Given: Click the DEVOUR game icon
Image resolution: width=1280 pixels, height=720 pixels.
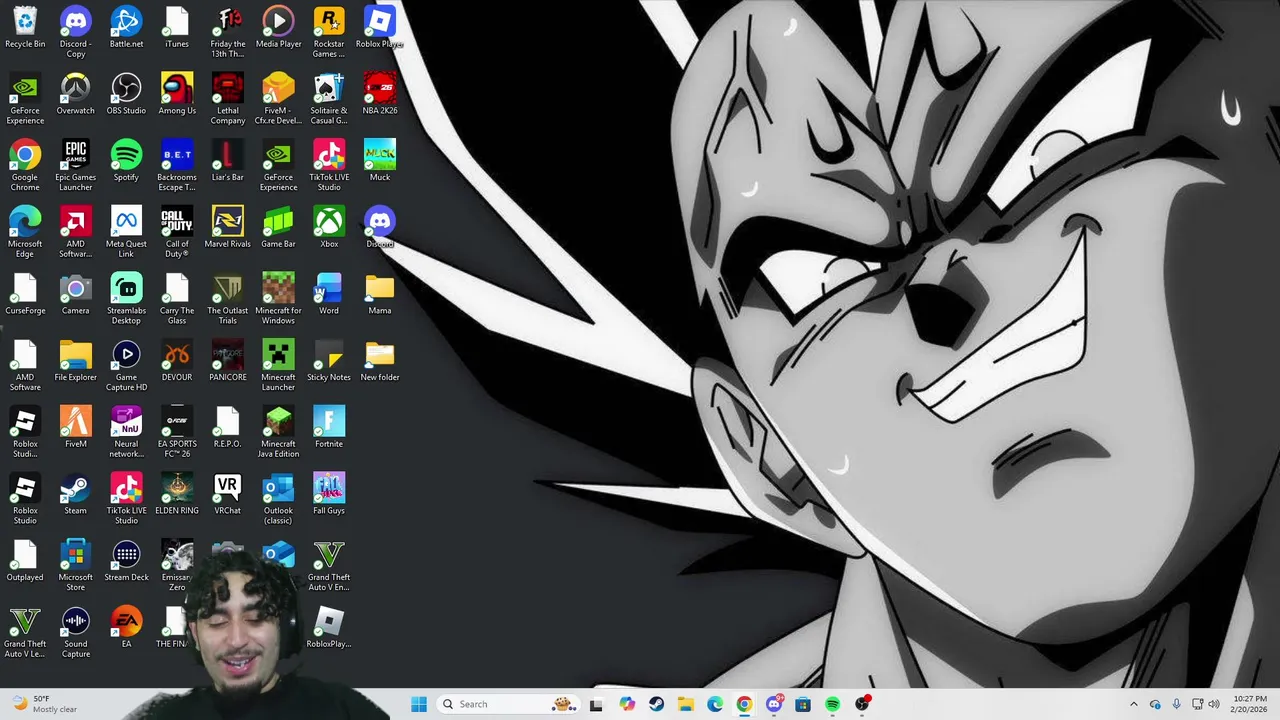Looking at the screenshot, I should click(177, 362).
